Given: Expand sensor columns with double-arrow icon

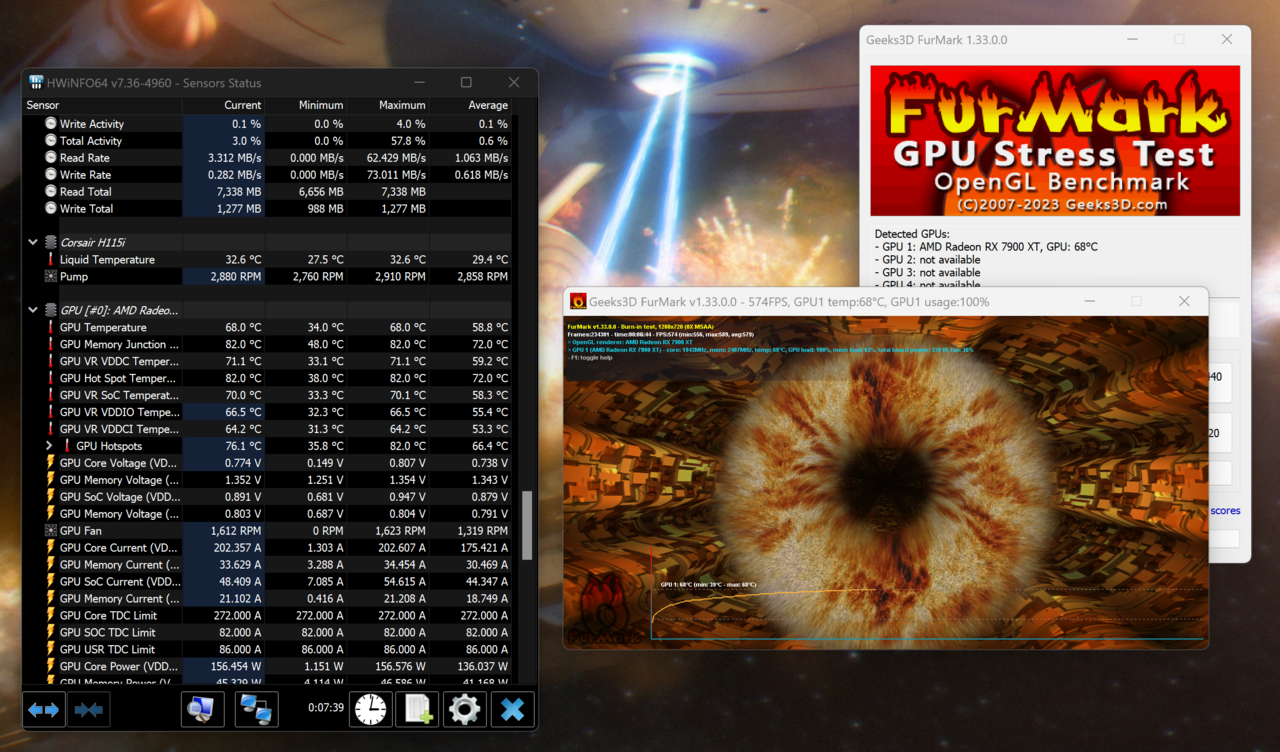Looking at the screenshot, I should (x=44, y=709).
